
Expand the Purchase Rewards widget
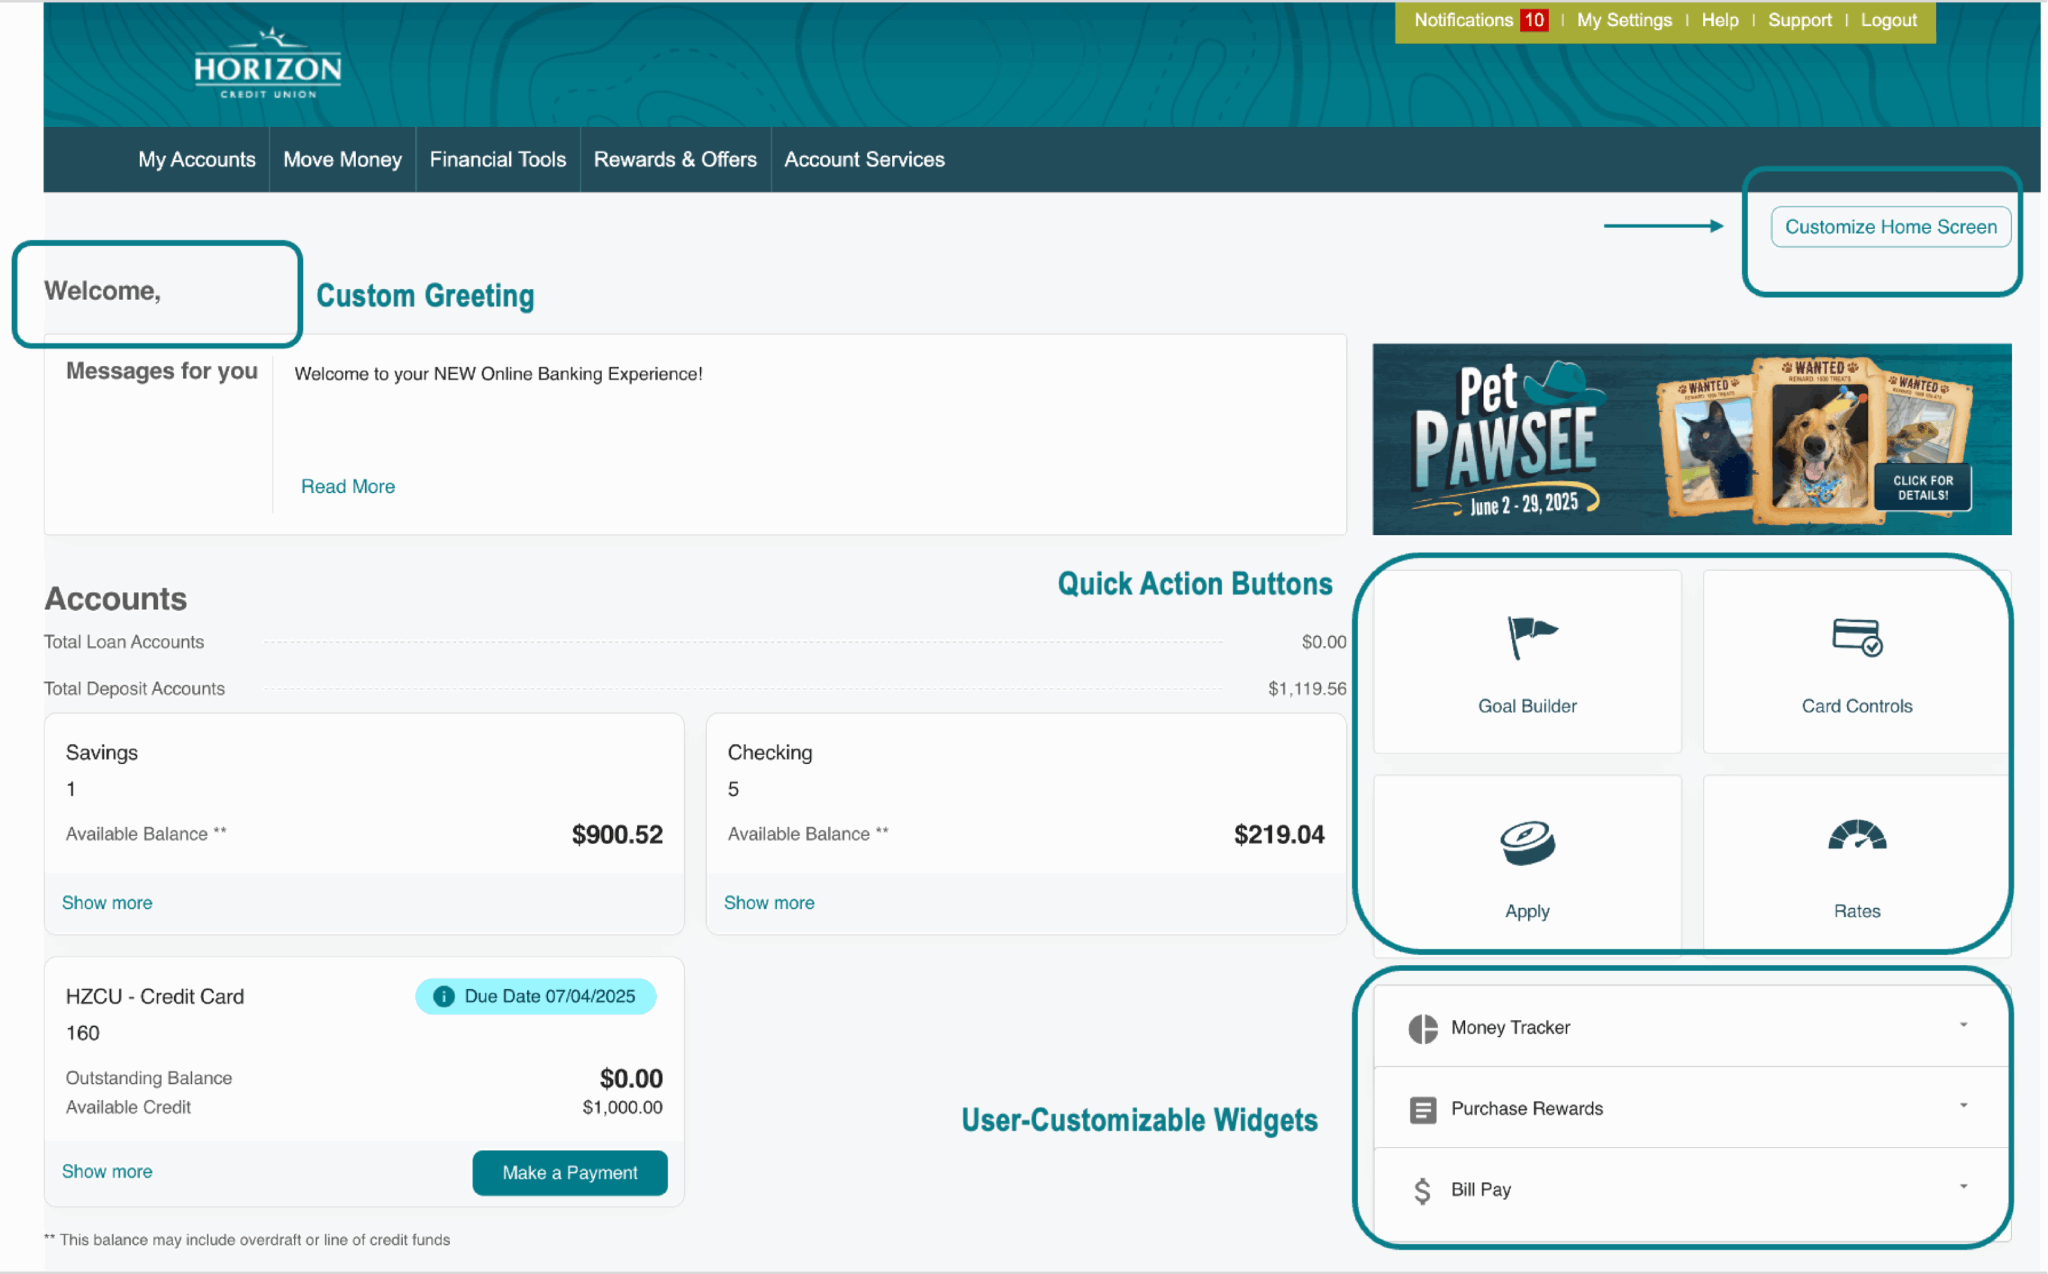pos(1963,1106)
